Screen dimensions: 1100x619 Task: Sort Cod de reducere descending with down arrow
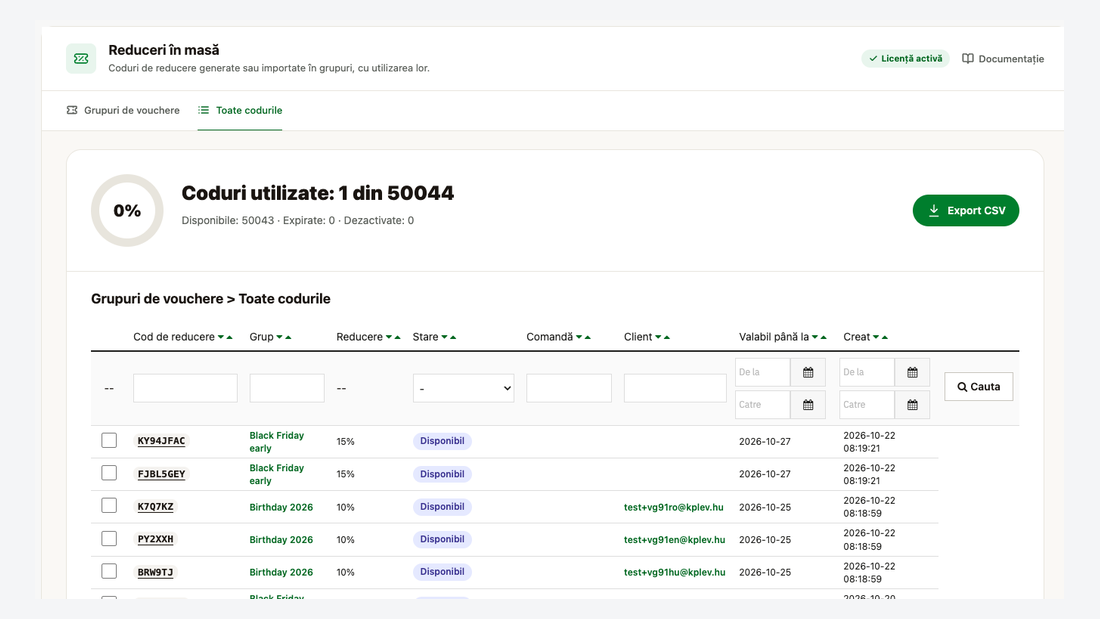221,338
